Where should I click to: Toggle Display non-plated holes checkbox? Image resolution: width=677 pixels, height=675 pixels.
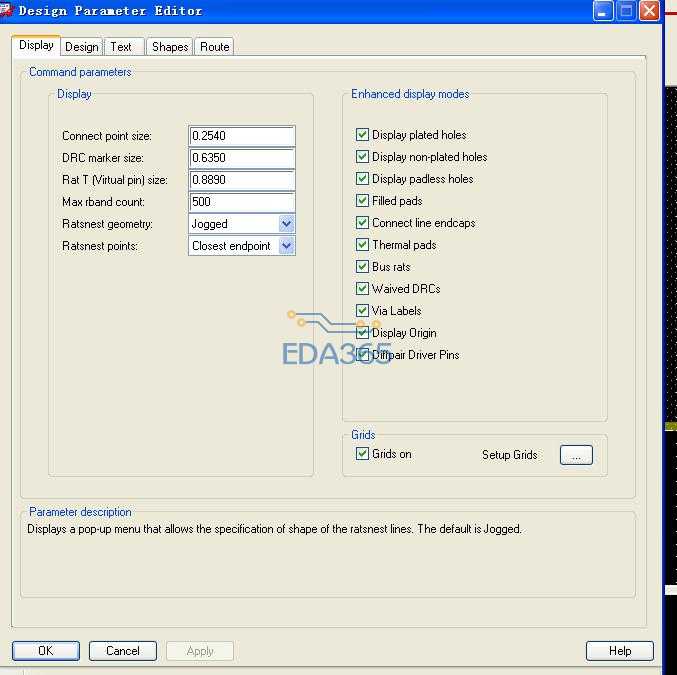tap(362, 157)
